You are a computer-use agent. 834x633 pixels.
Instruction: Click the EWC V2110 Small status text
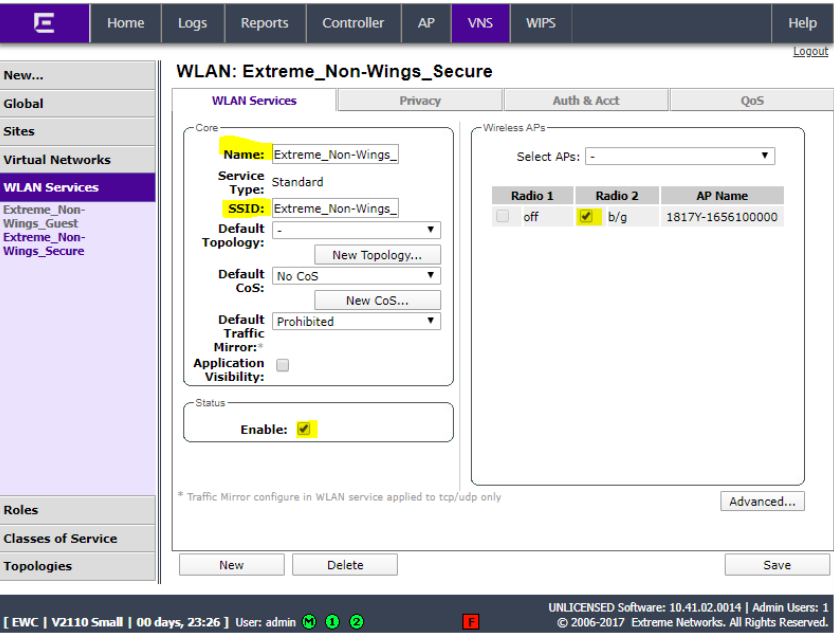(116, 622)
